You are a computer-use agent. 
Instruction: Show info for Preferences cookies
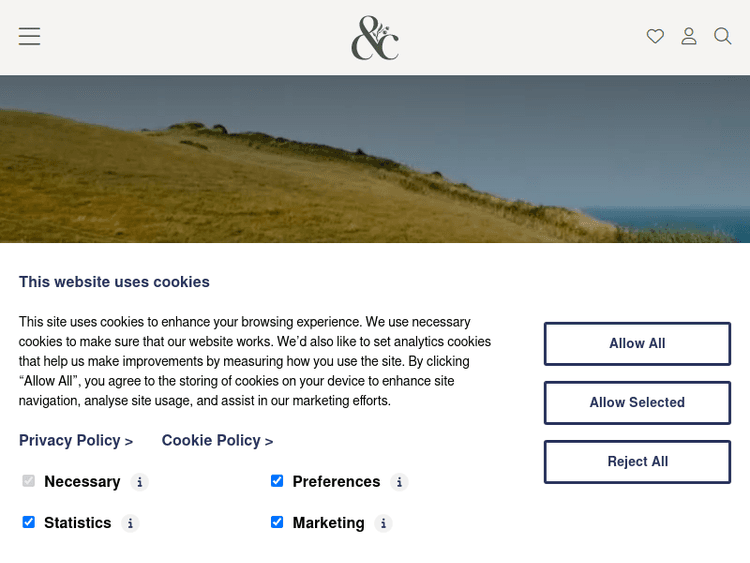tap(399, 482)
